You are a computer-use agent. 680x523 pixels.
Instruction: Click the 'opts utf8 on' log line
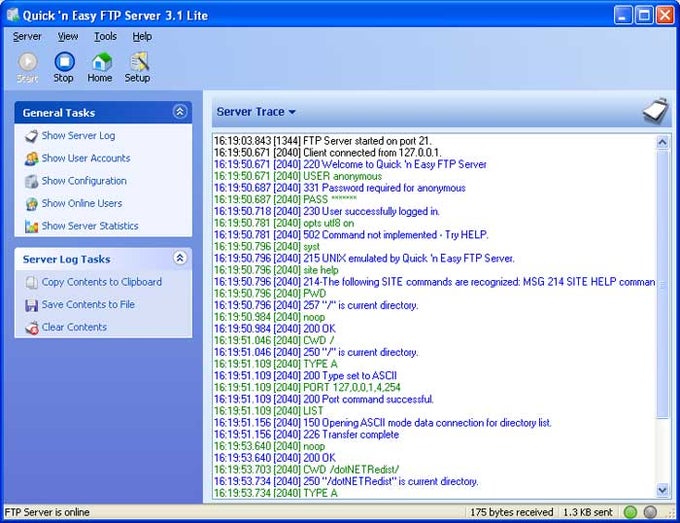pyautogui.click(x=284, y=223)
